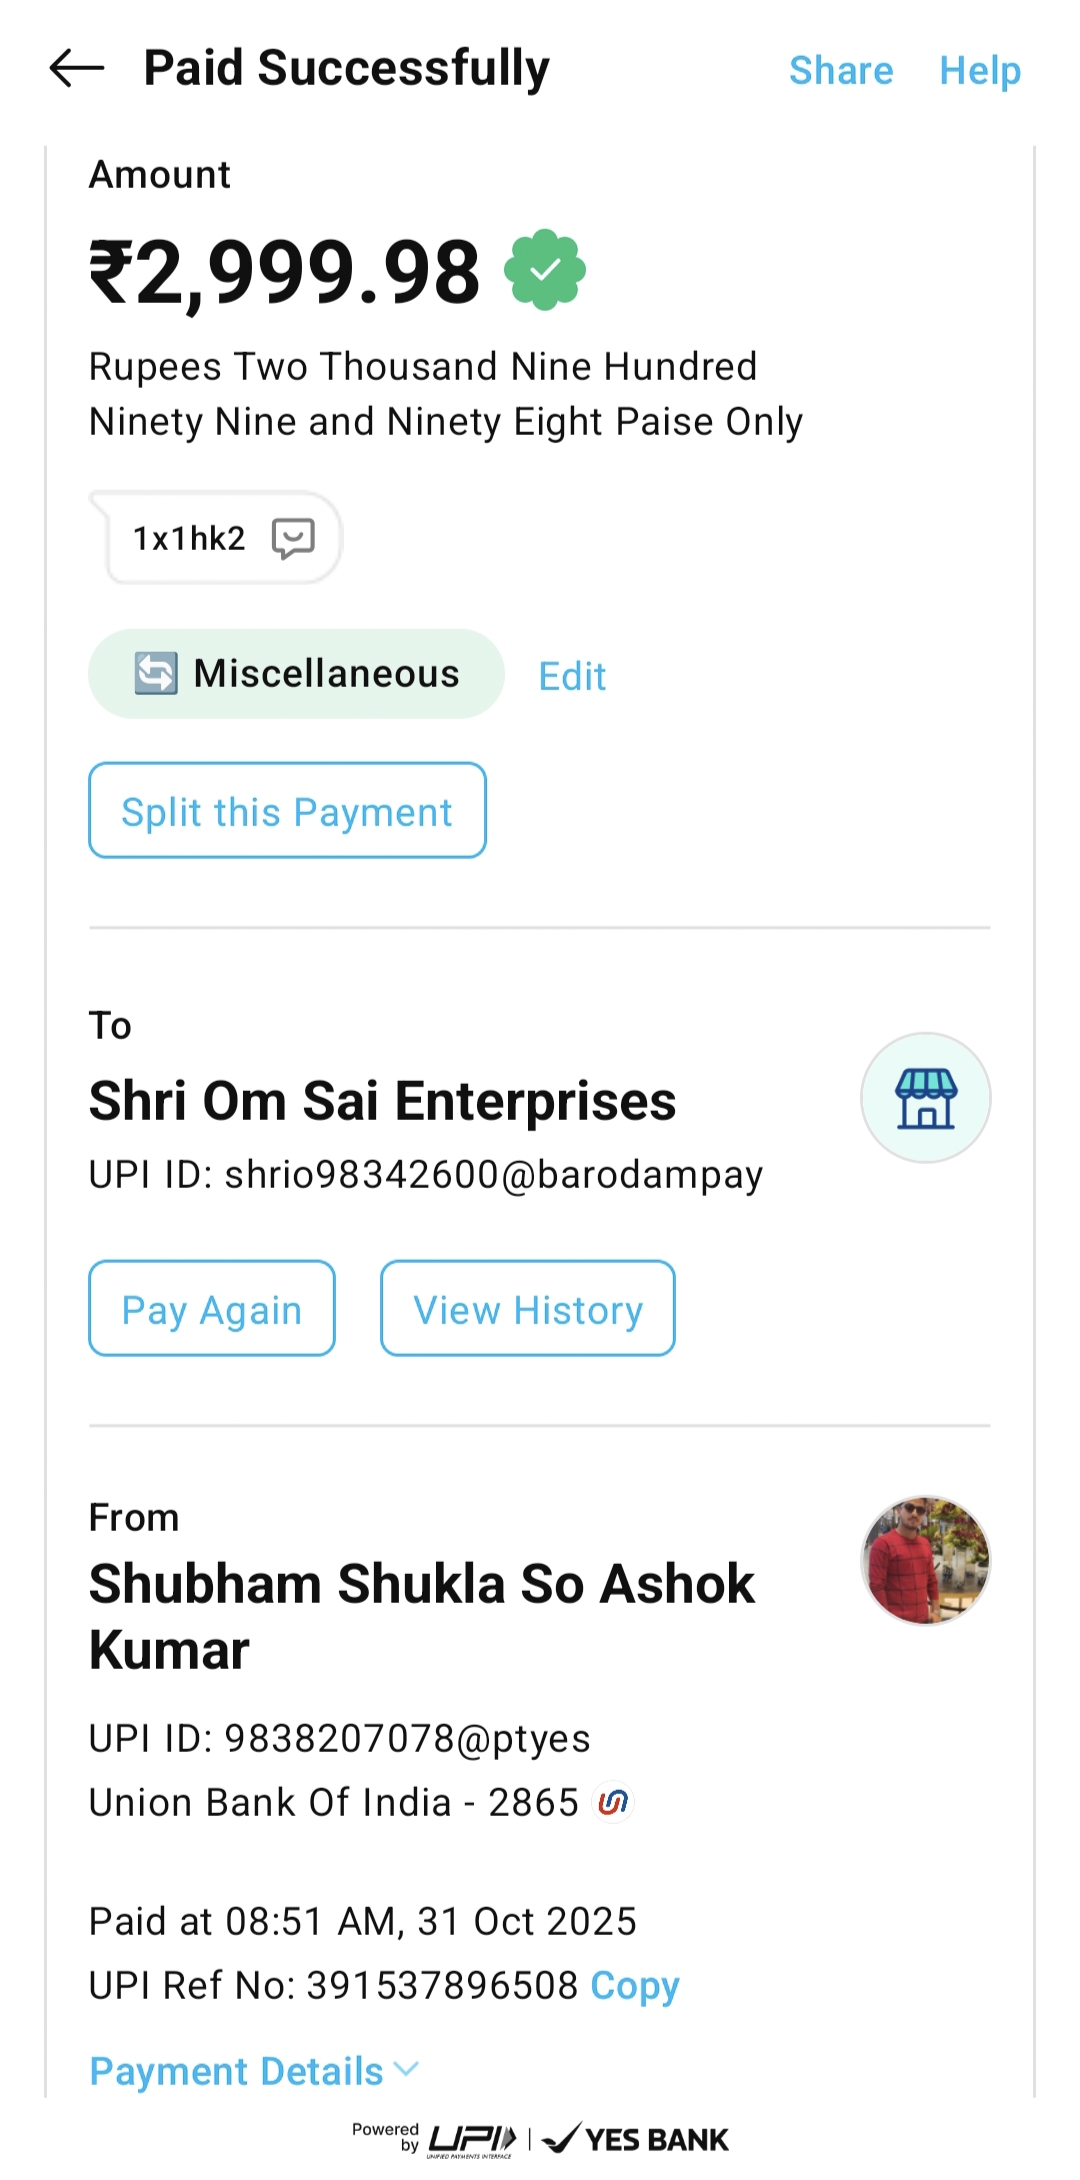Screen dimensions: 1080x2180
Task: Tap the green verified checkmark badge
Action: pos(545,270)
